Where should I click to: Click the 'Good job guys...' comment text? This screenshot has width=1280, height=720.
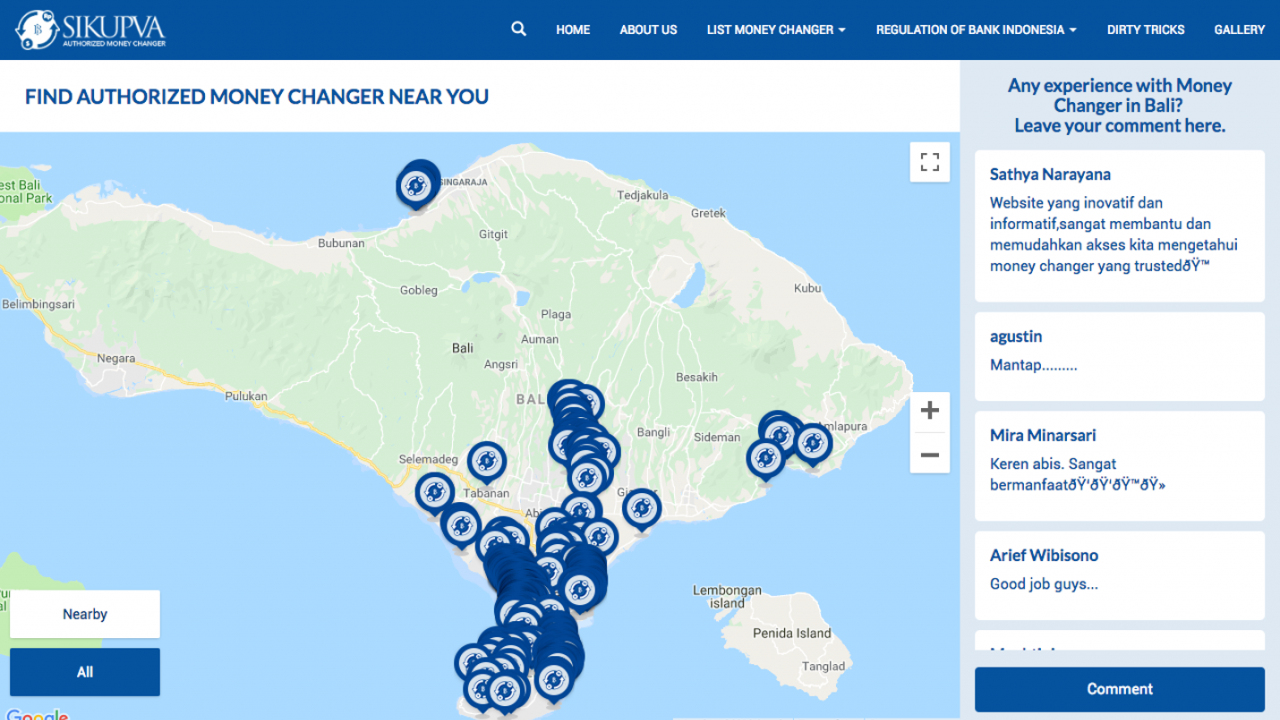(x=1044, y=584)
